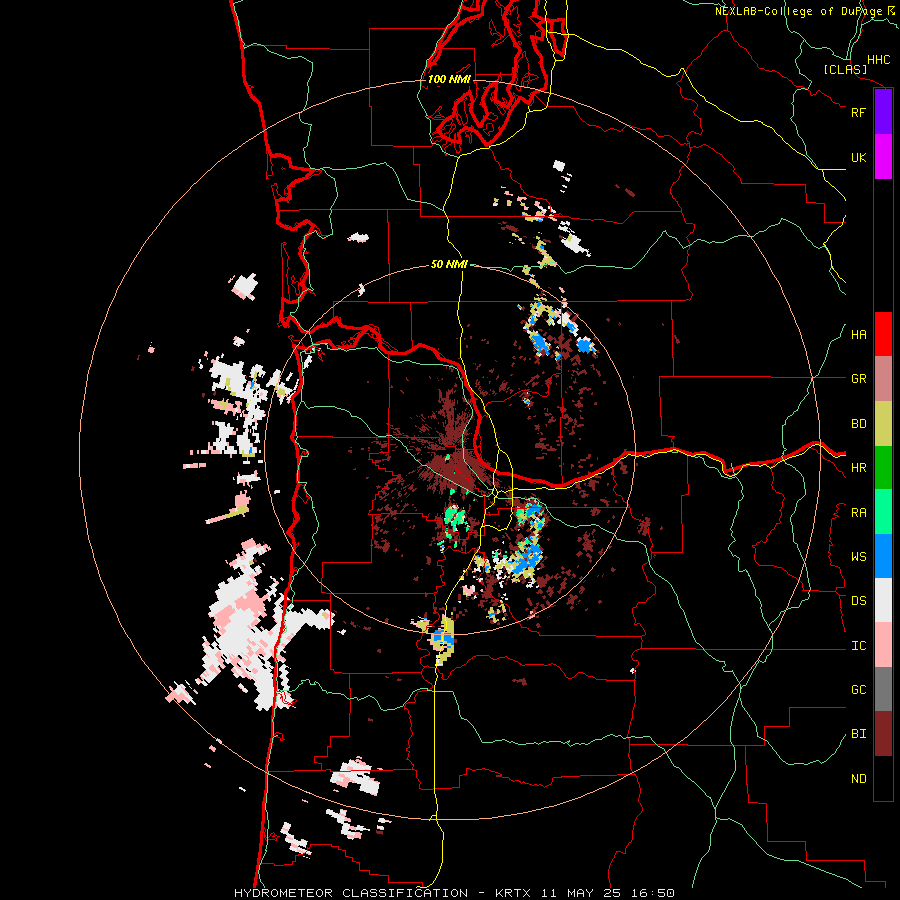Screen dimensions: 900x900
Task: Click the RF purple legend swatch
Action: [883, 112]
